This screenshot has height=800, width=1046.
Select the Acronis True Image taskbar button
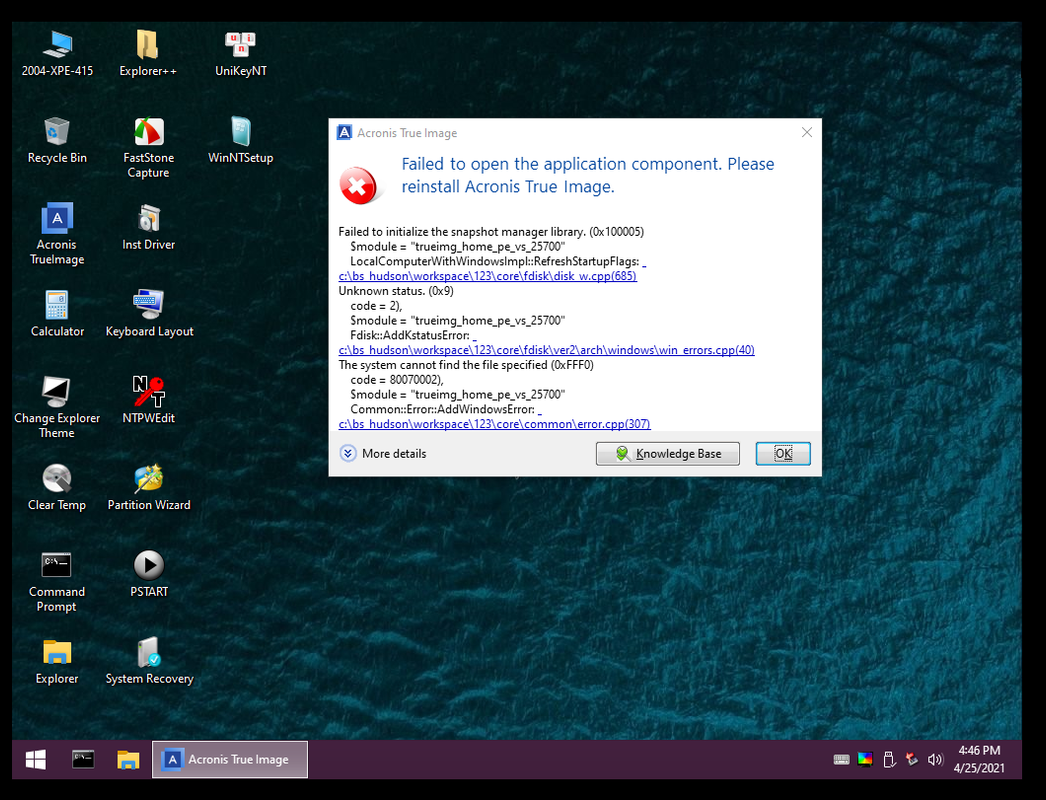pos(230,759)
